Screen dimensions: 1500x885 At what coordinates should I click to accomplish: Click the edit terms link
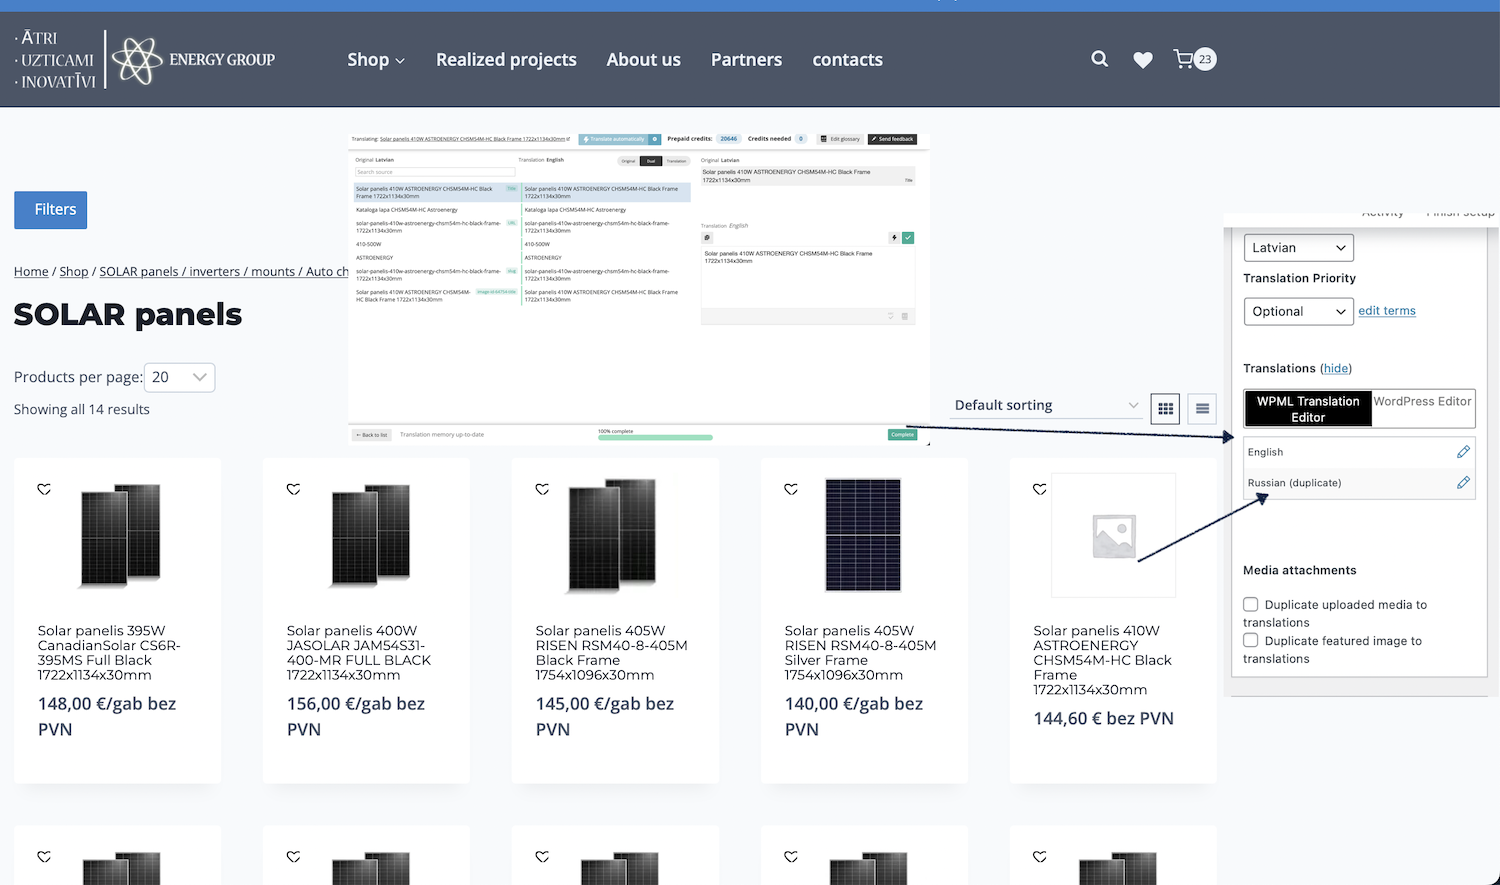coord(1387,311)
